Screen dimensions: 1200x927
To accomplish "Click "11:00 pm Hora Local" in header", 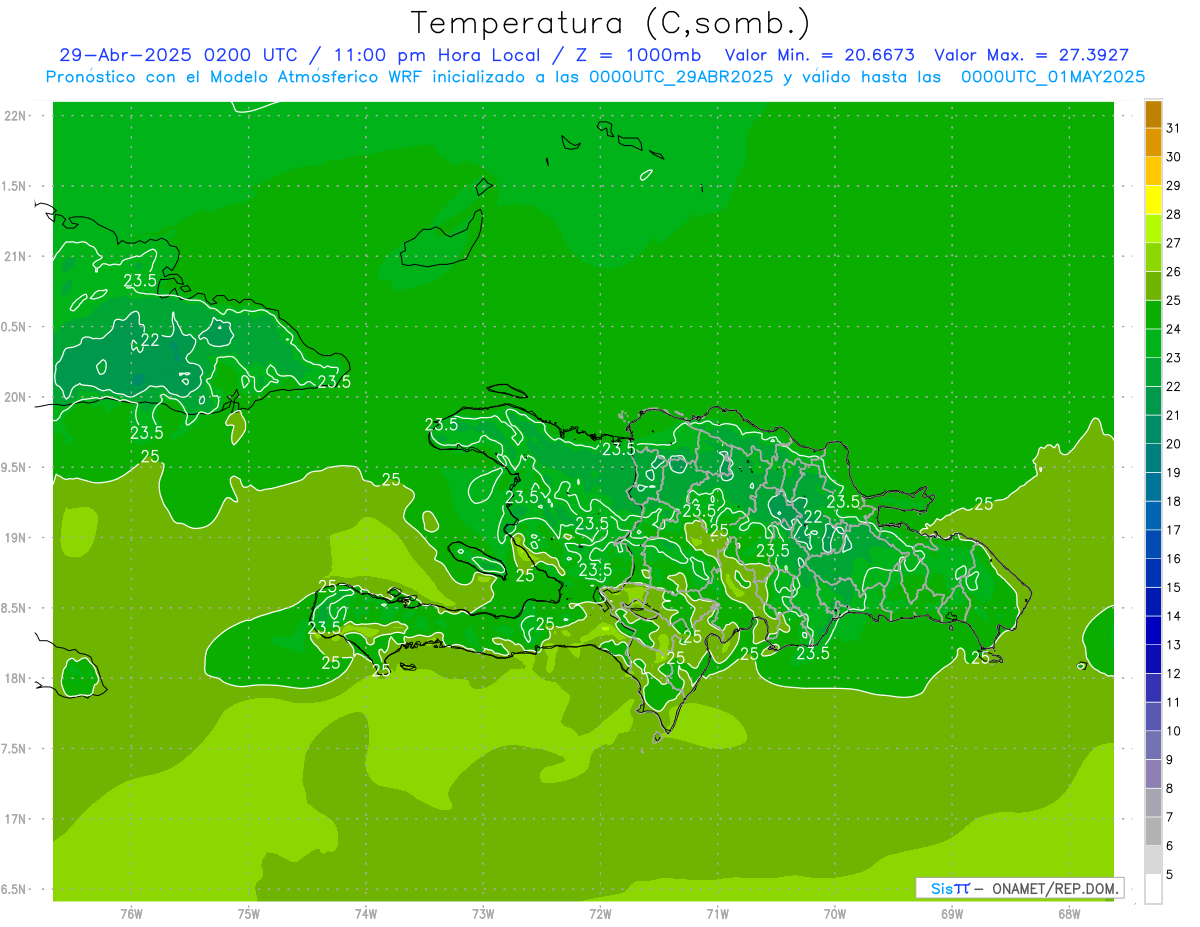I will point(430,55).
